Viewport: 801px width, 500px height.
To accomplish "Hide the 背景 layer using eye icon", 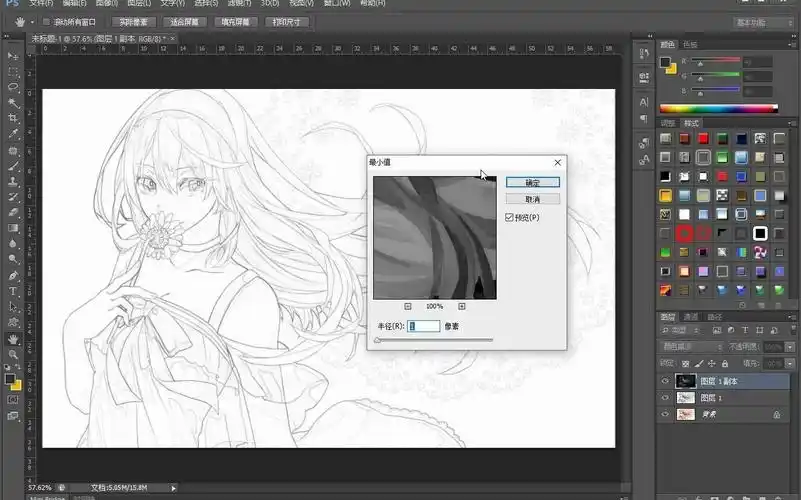I will [x=665, y=413].
